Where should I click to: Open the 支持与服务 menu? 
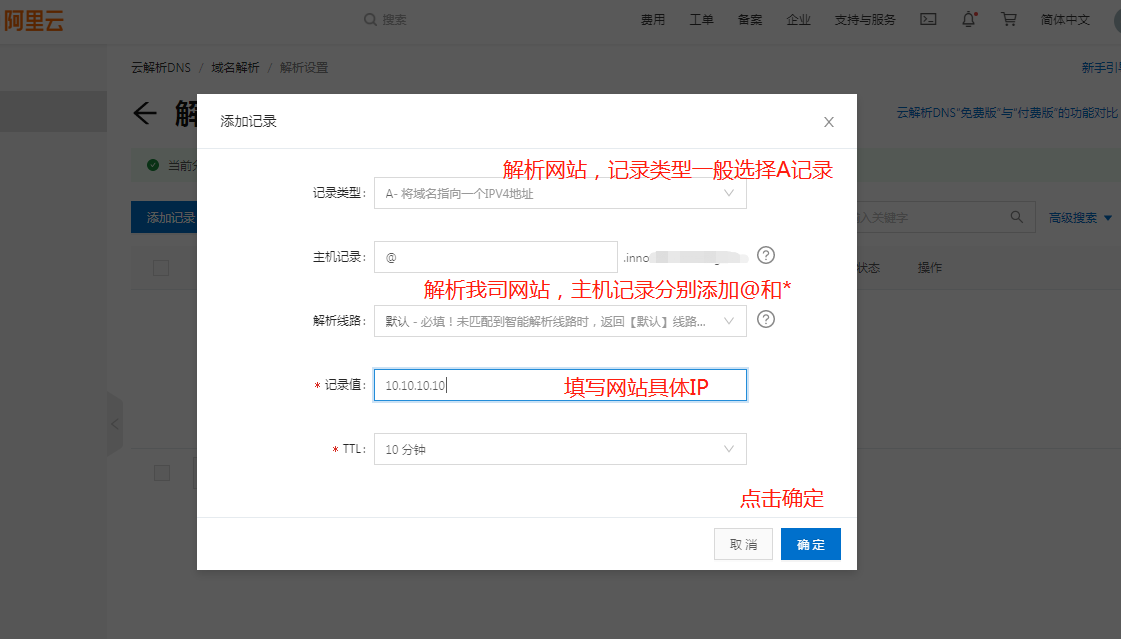coord(865,20)
